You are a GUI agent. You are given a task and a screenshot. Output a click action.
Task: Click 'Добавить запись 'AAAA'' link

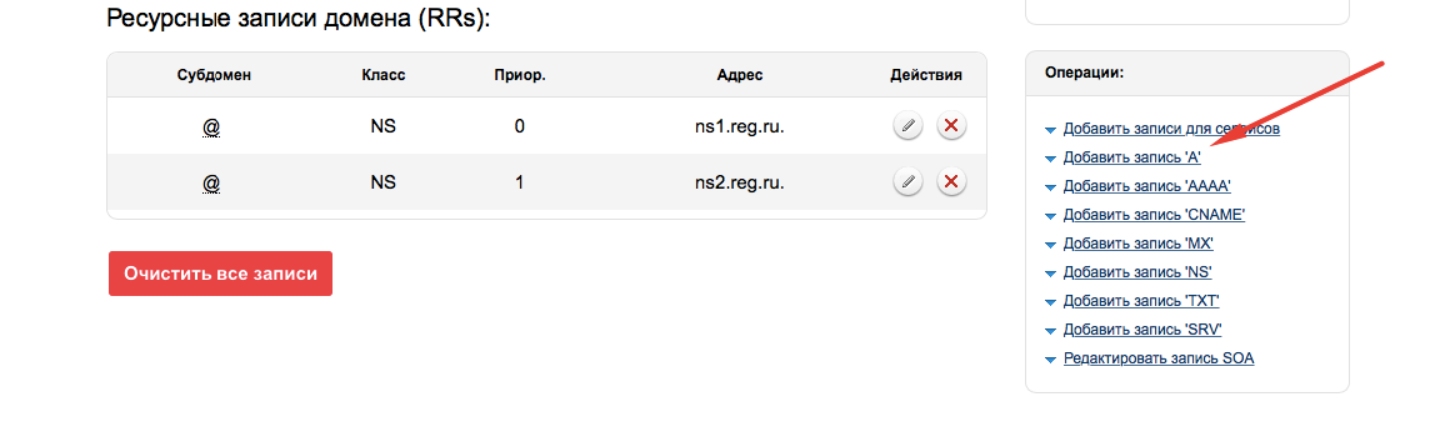pos(1146,186)
